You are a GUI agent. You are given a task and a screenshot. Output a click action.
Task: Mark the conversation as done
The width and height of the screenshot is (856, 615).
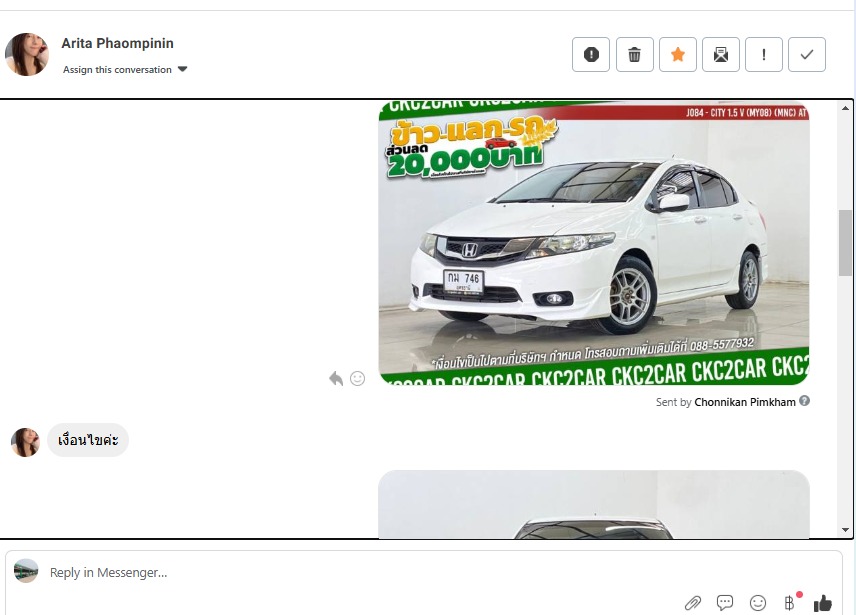click(x=807, y=55)
